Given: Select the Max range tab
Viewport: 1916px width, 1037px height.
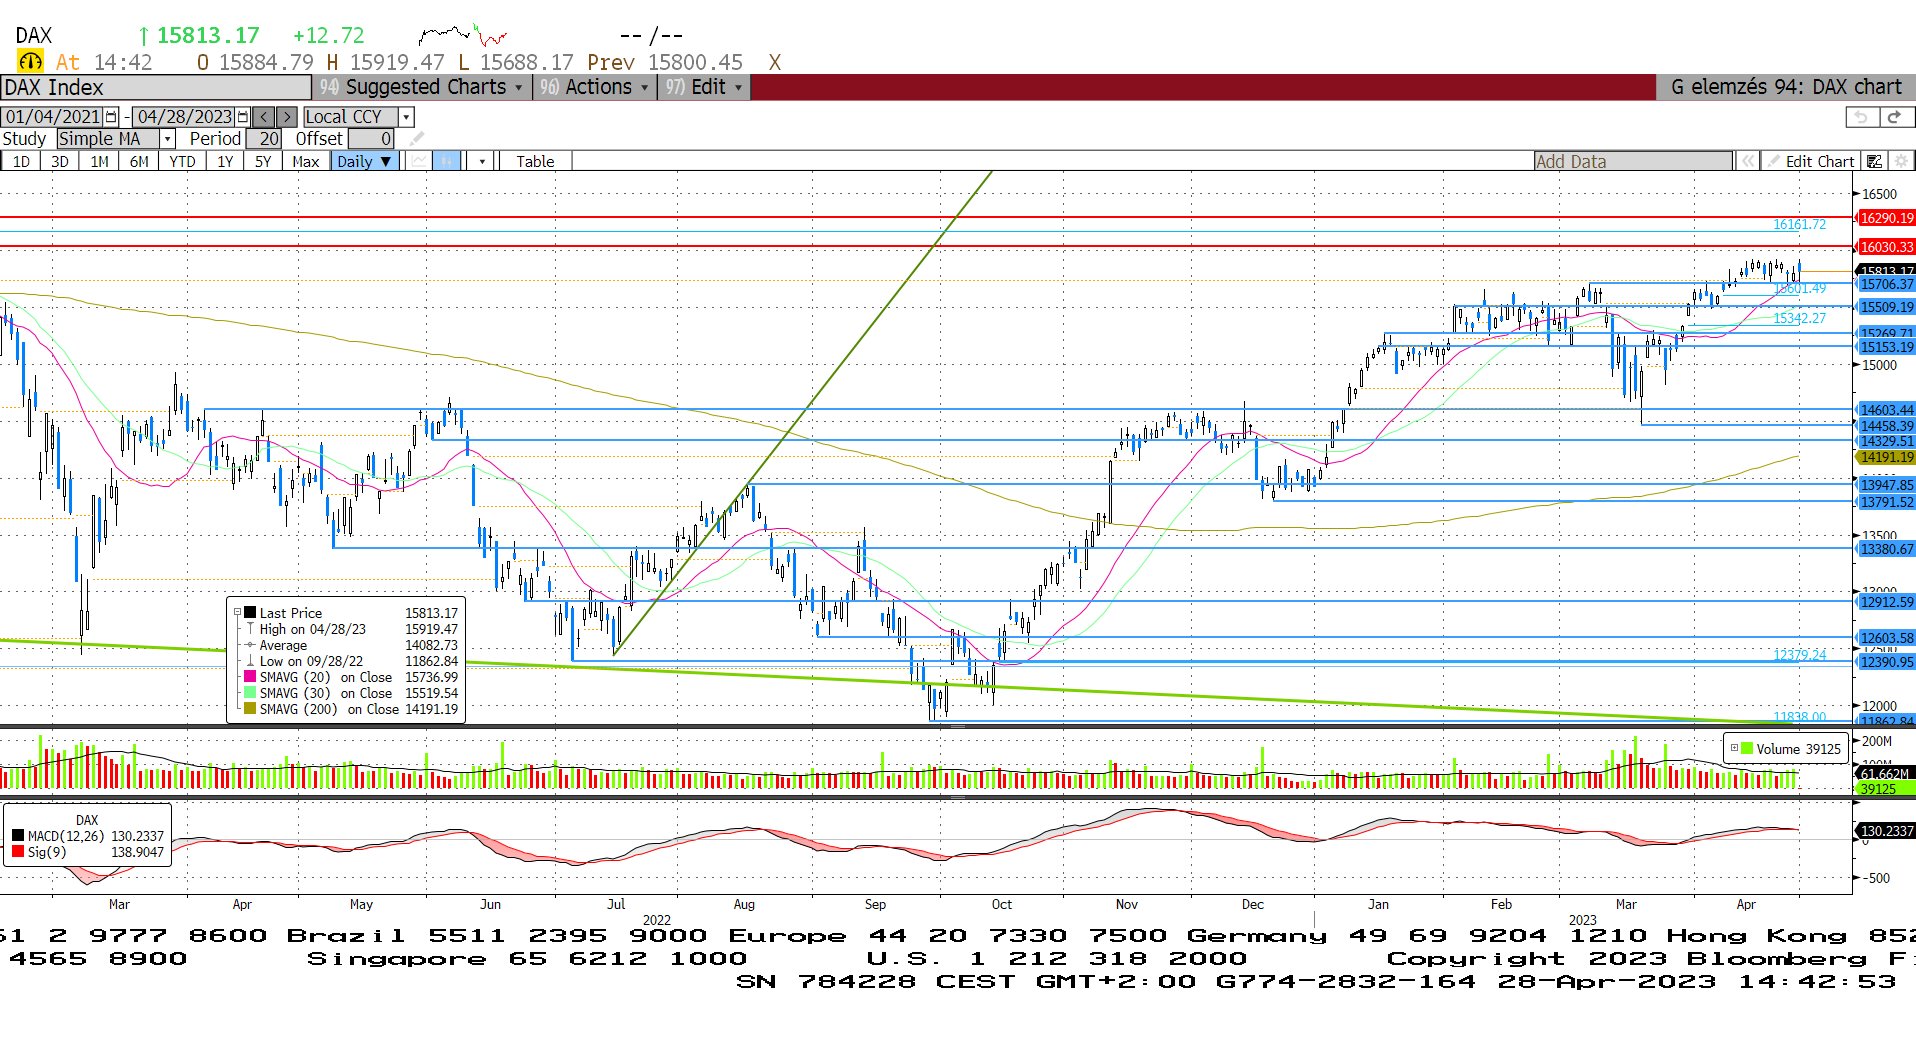Looking at the screenshot, I should point(306,161).
